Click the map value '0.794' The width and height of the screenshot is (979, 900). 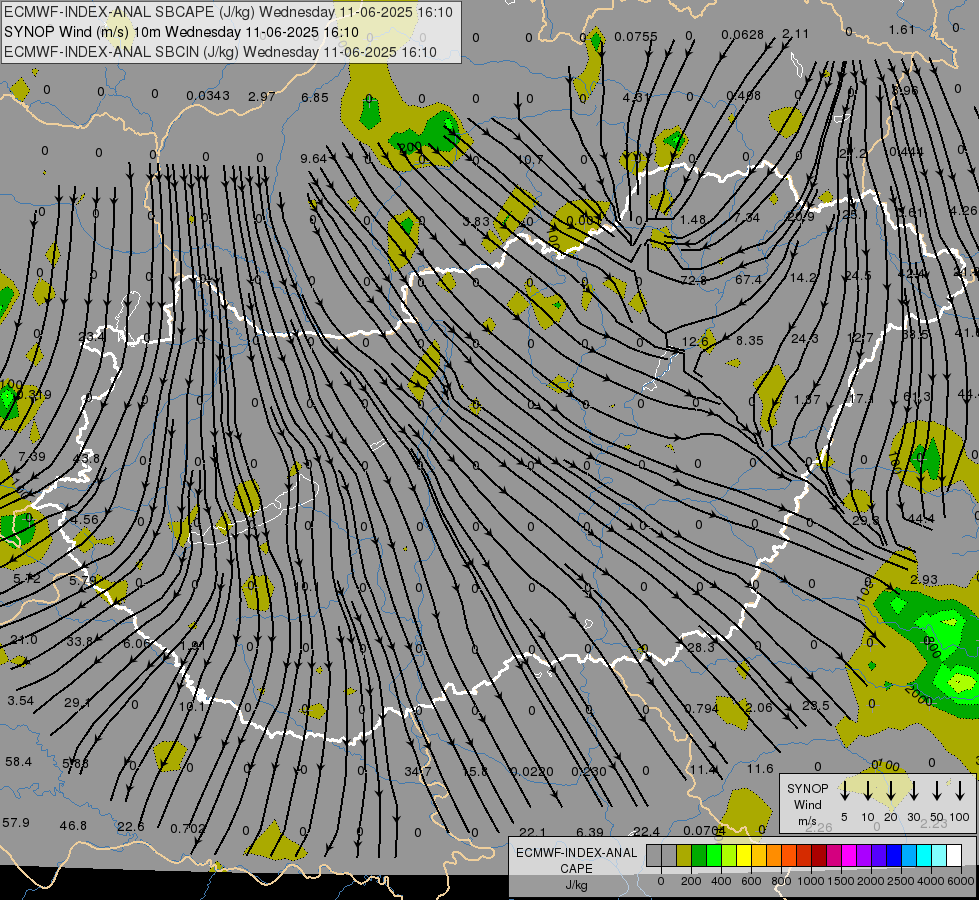pos(701,709)
